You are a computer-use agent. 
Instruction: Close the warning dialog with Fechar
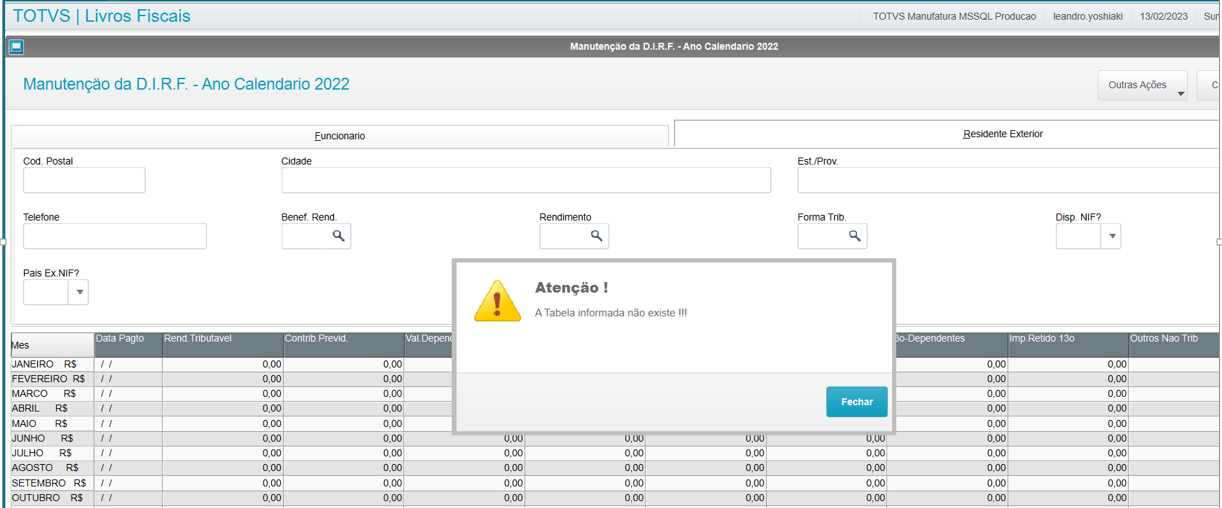[856, 401]
